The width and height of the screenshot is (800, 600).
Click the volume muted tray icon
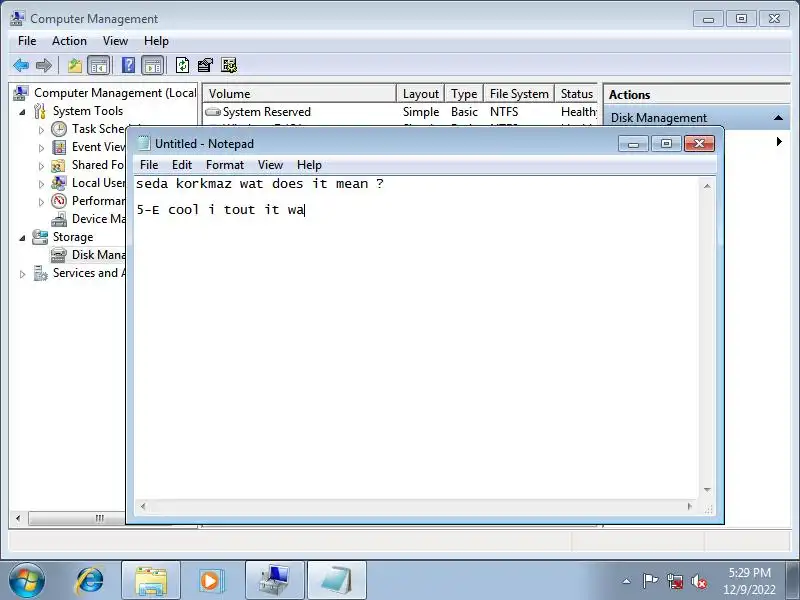click(698, 581)
